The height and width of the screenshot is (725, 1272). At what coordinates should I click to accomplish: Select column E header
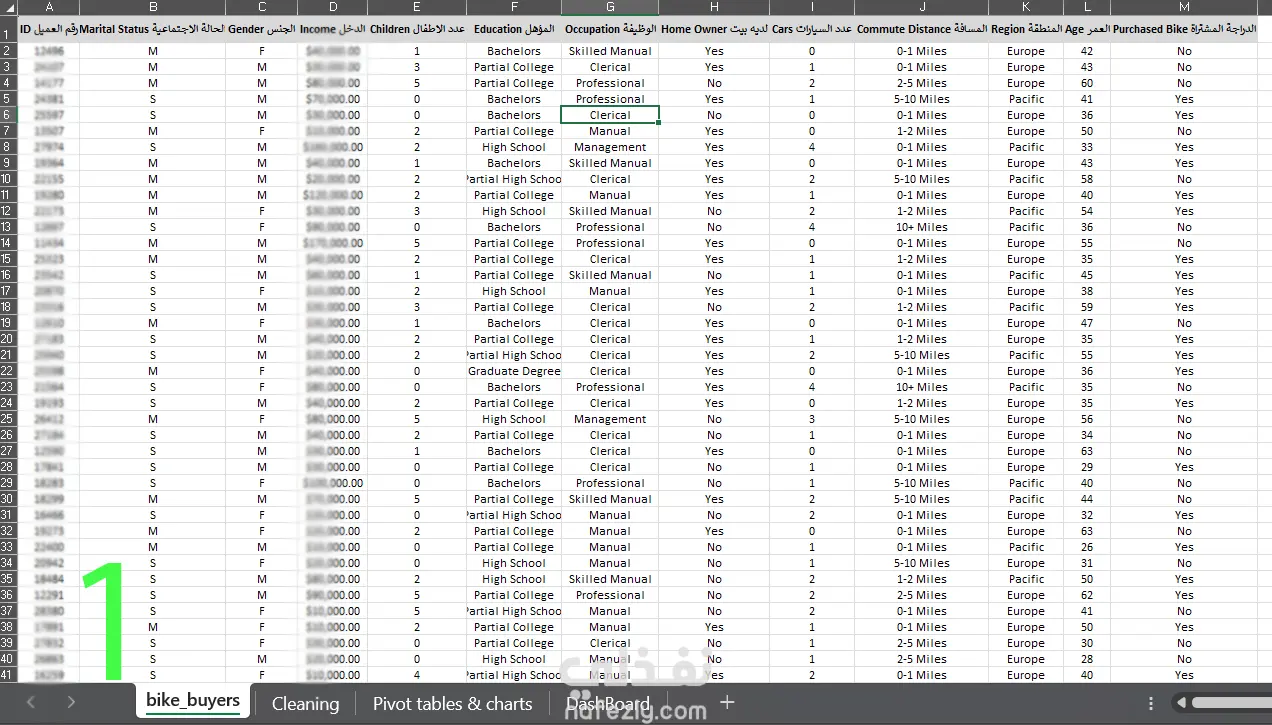417,7
